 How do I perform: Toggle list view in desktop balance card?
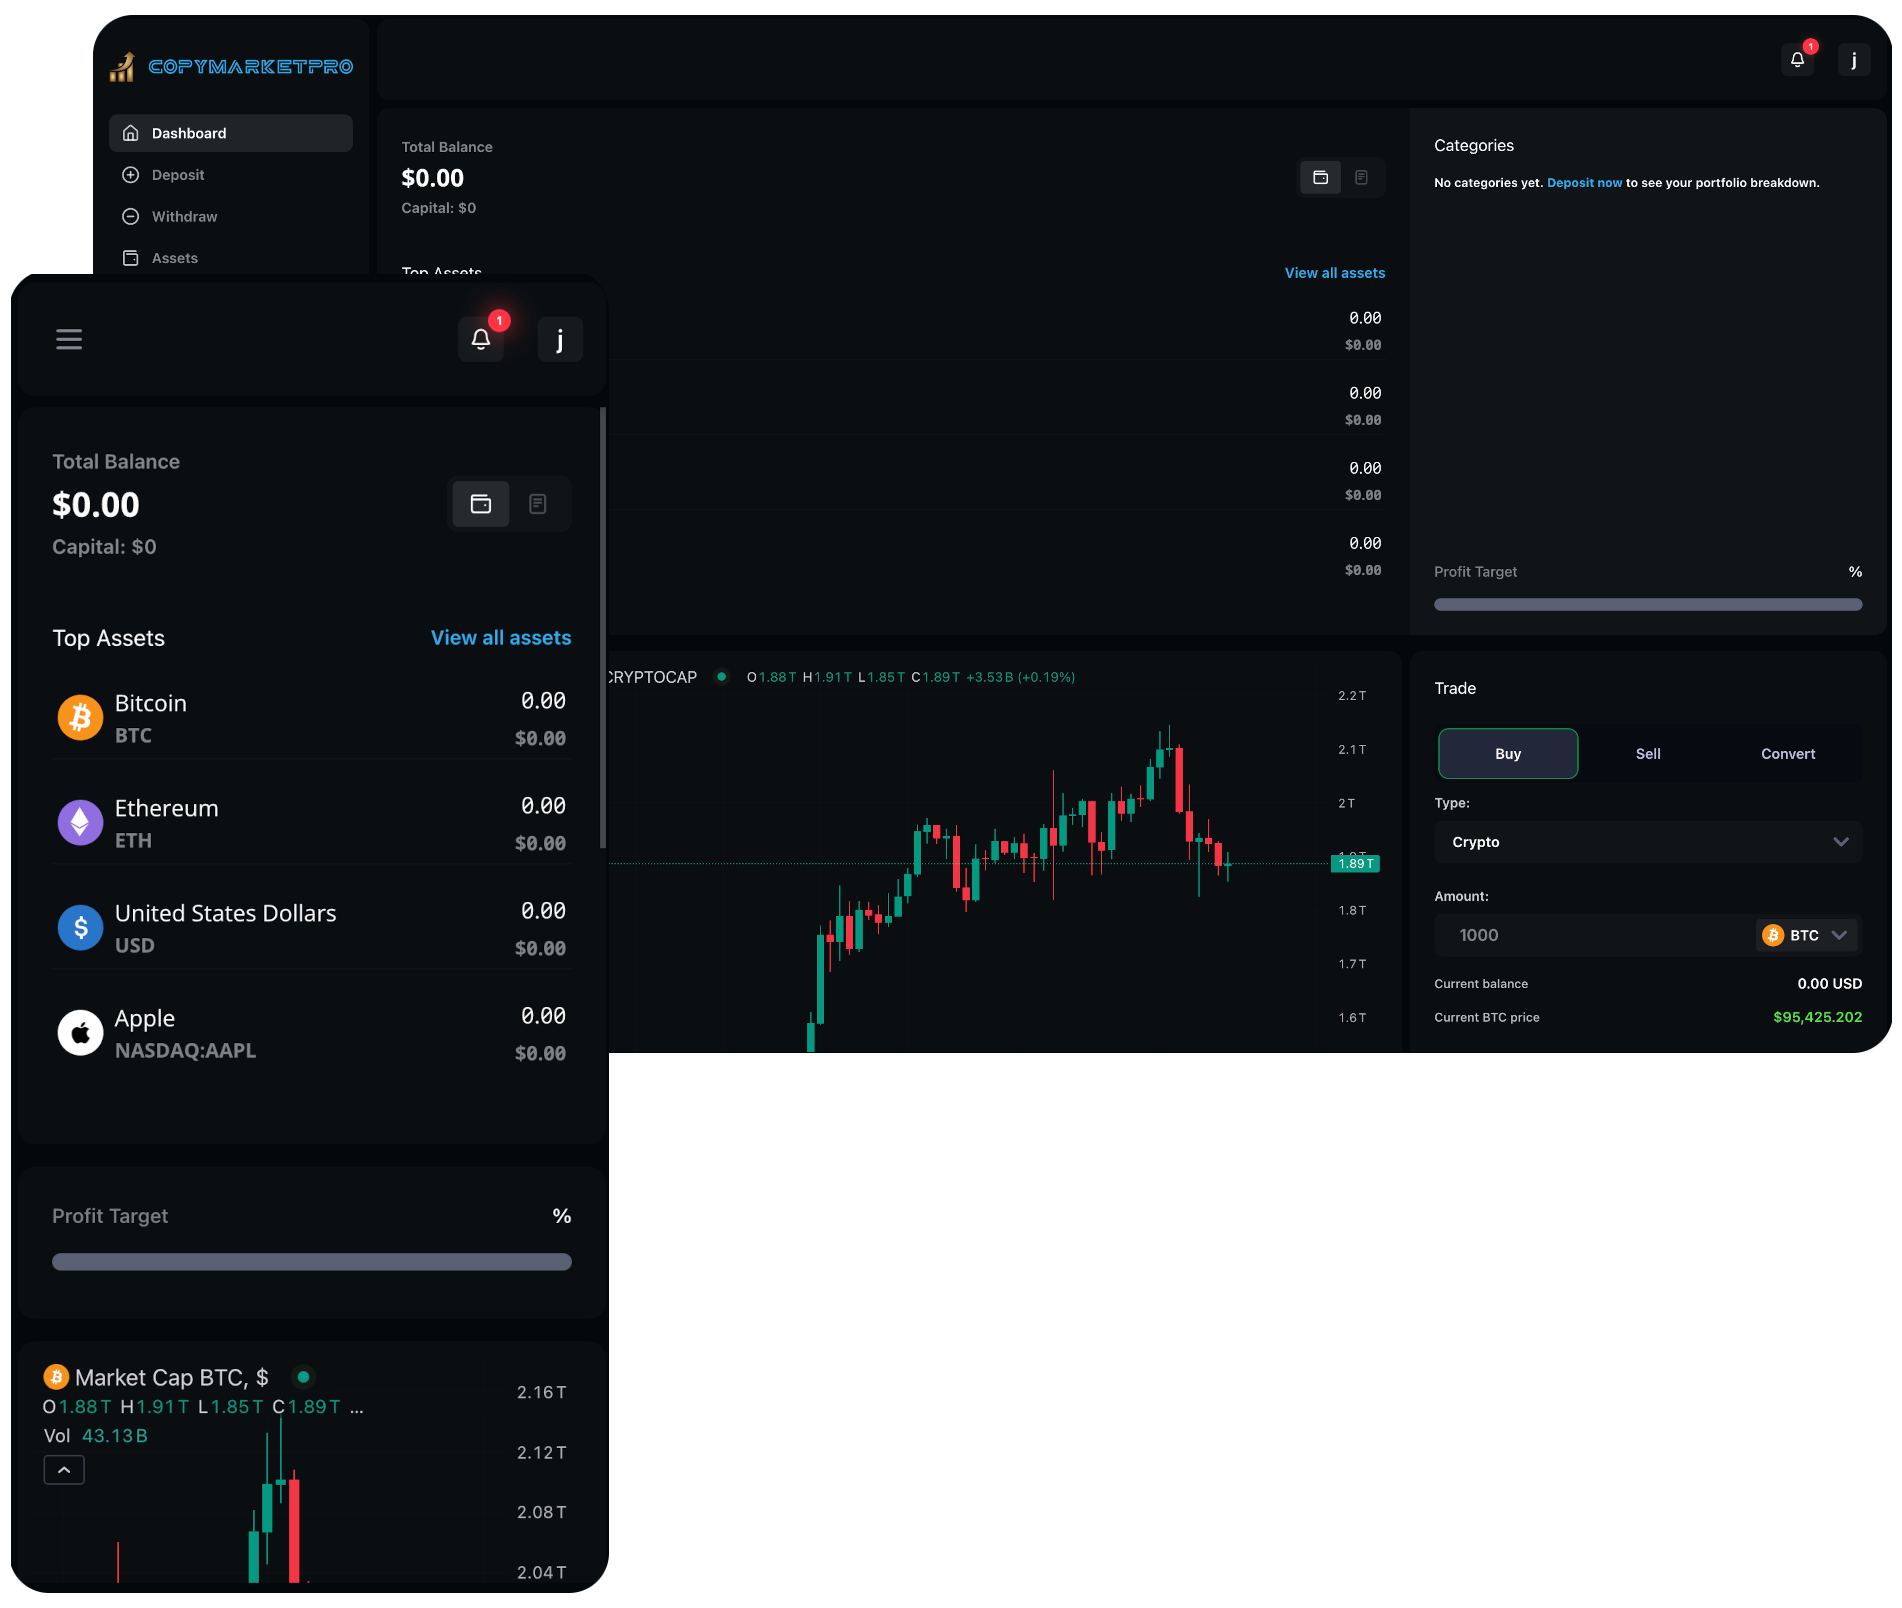[1361, 178]
